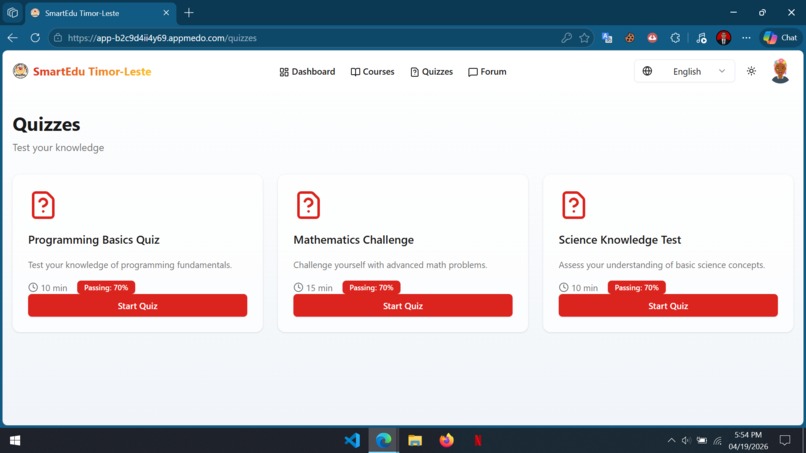Open the tab actions workspace icon
806x453 pixels.
click(x=12, y=13)
